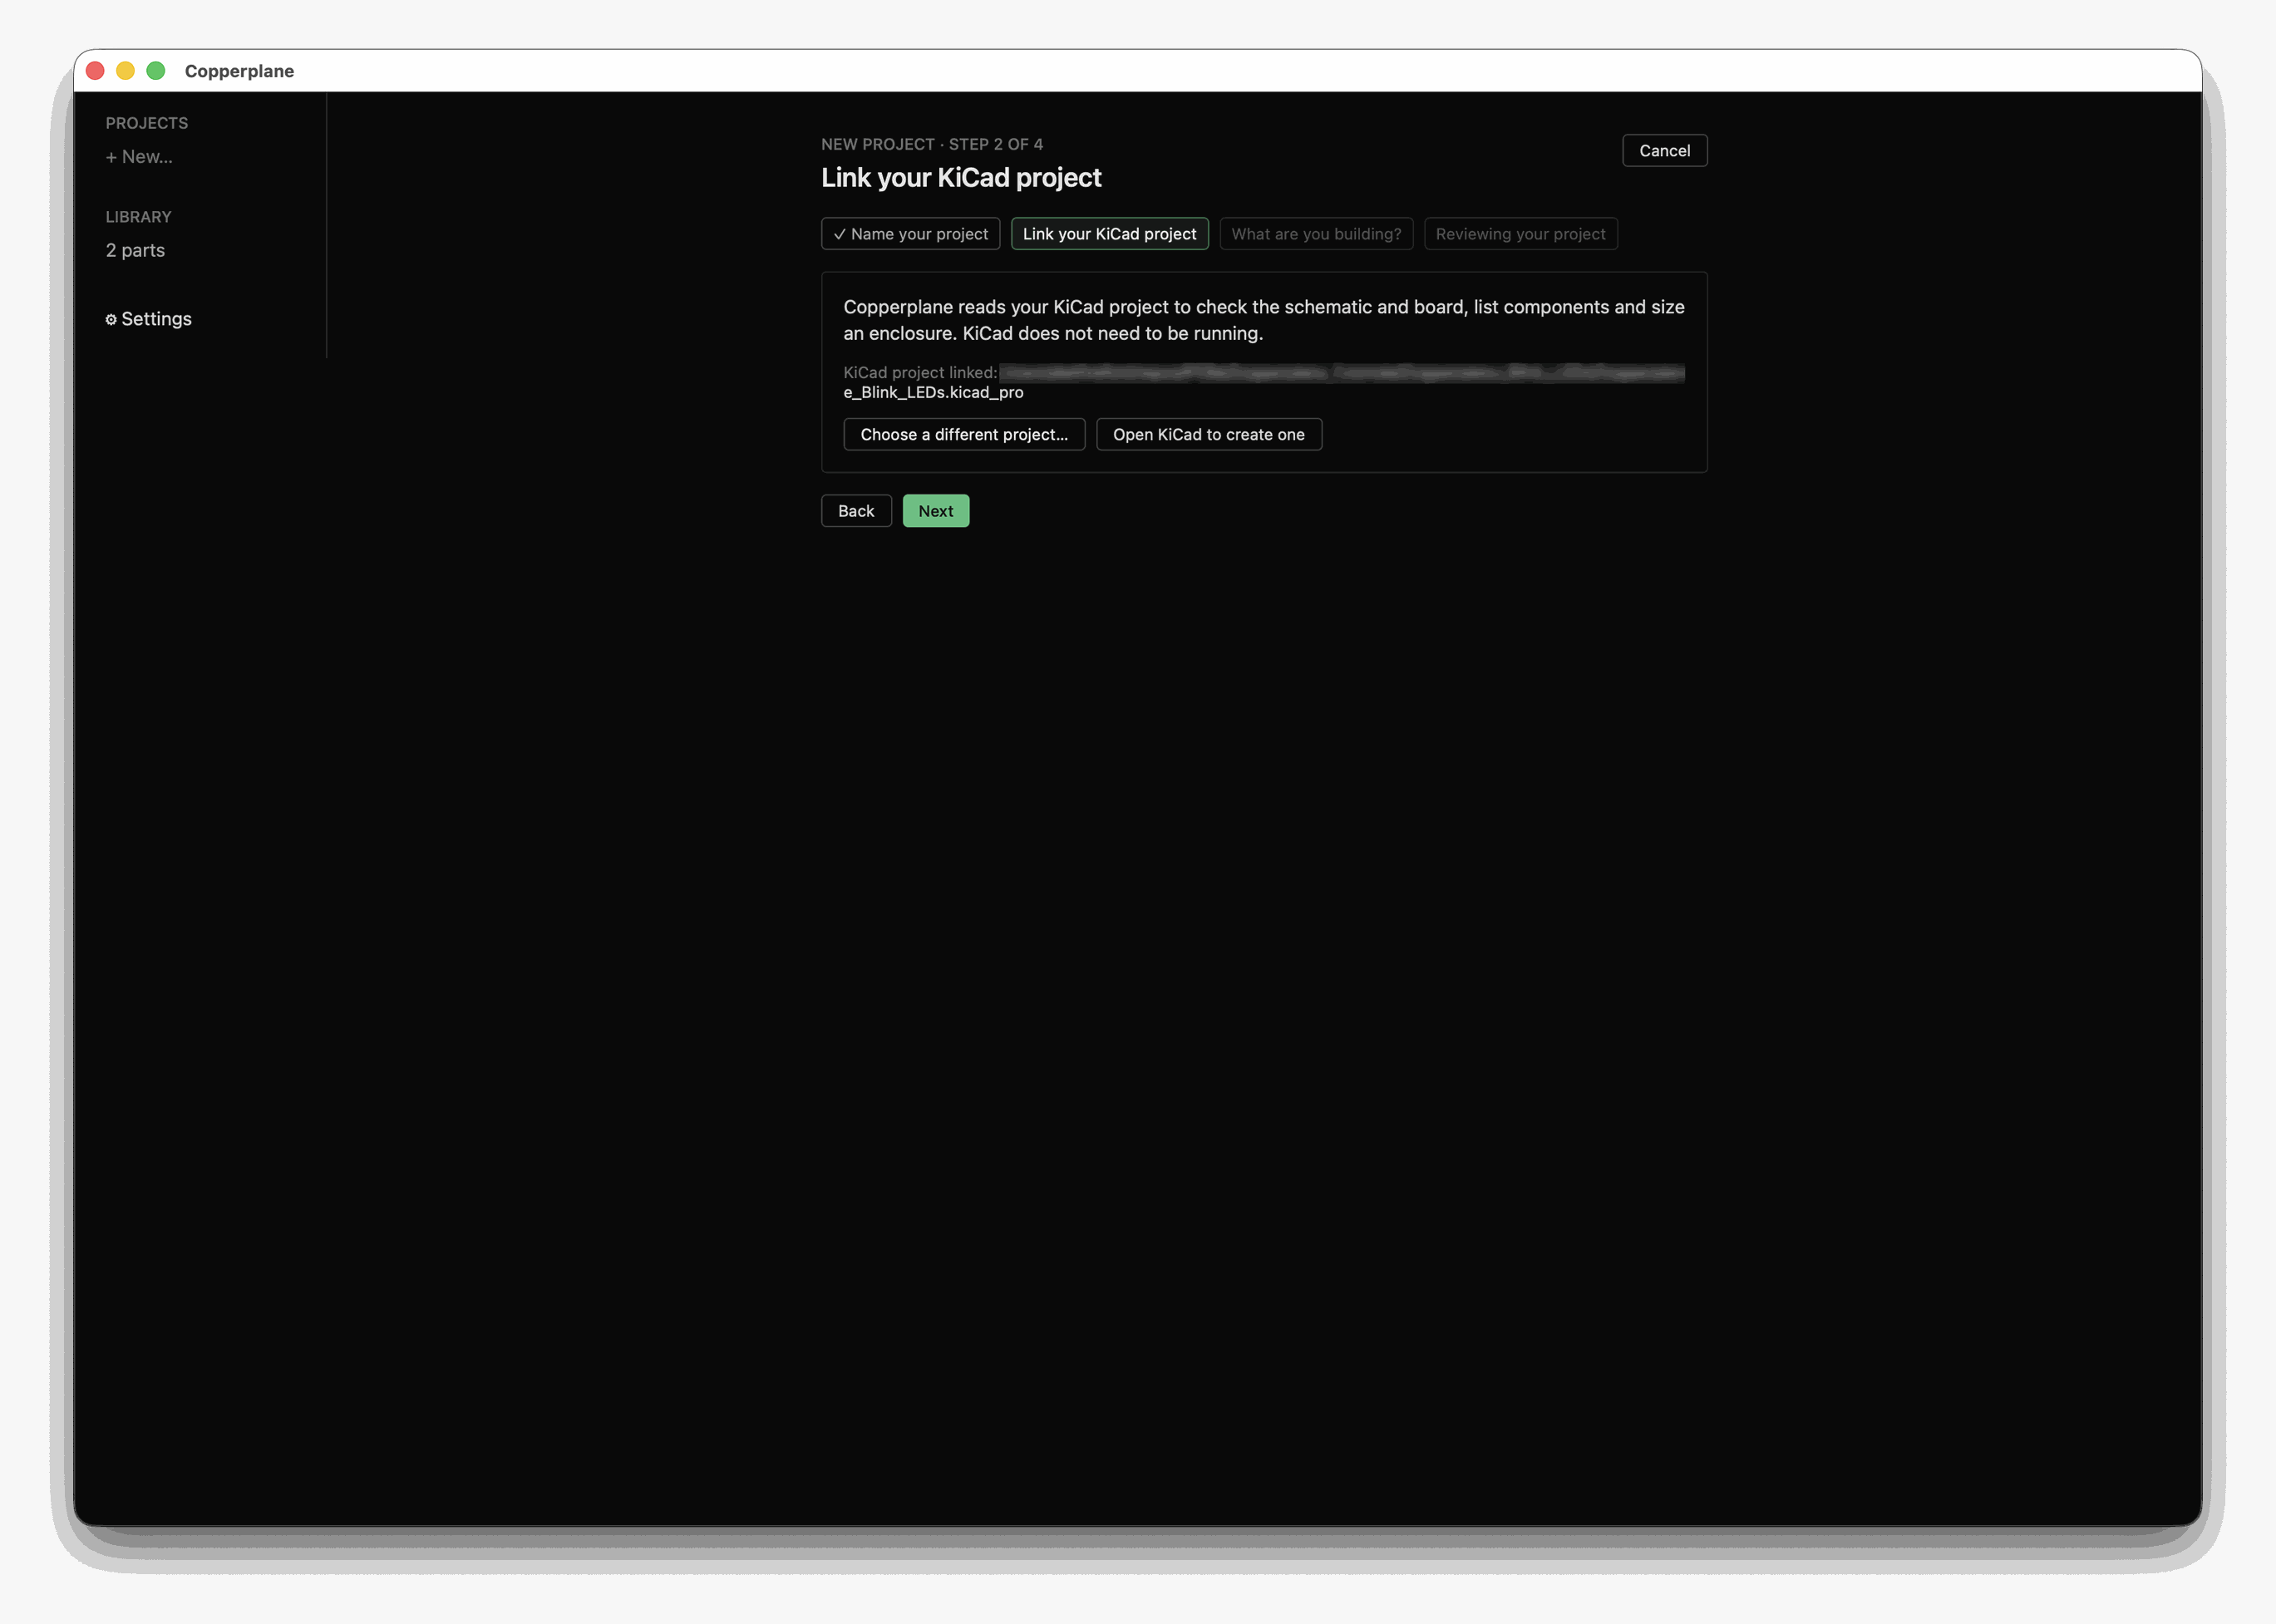The image size is (2276, 1624).
Task: Open KiCad to create one
Action: click(1208, 434)
